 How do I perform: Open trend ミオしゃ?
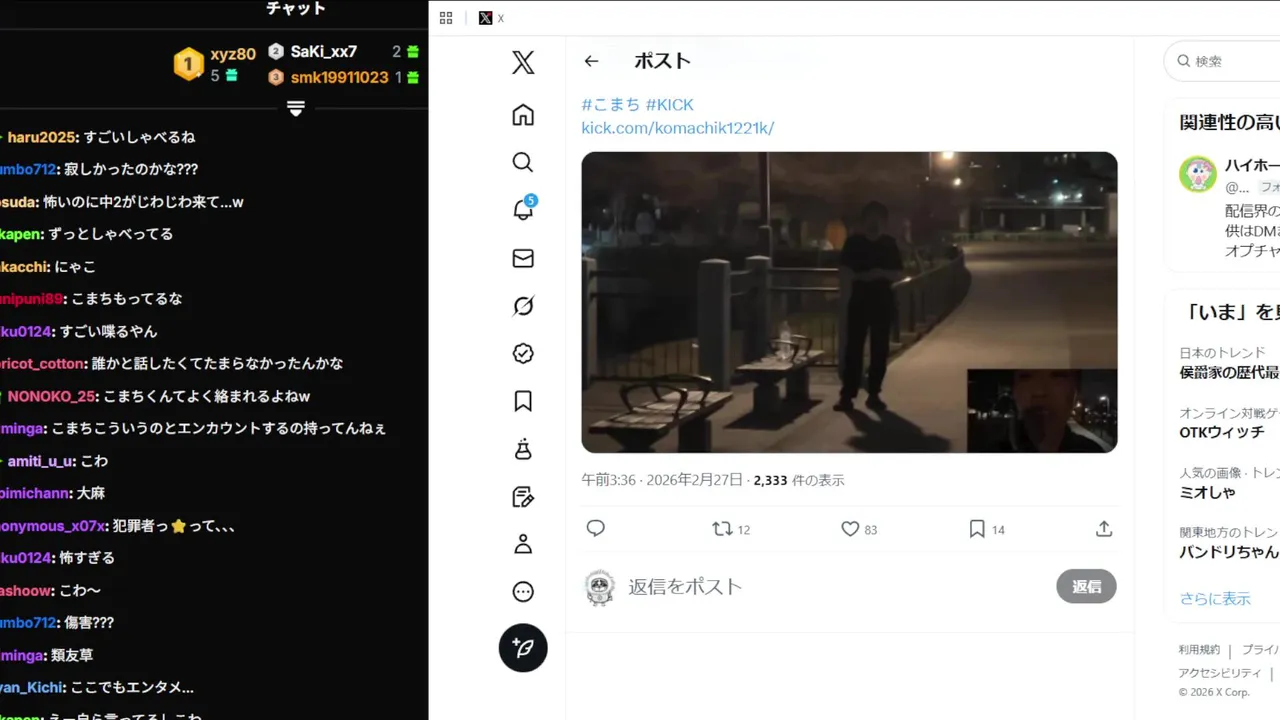(x=1207, y=492)
